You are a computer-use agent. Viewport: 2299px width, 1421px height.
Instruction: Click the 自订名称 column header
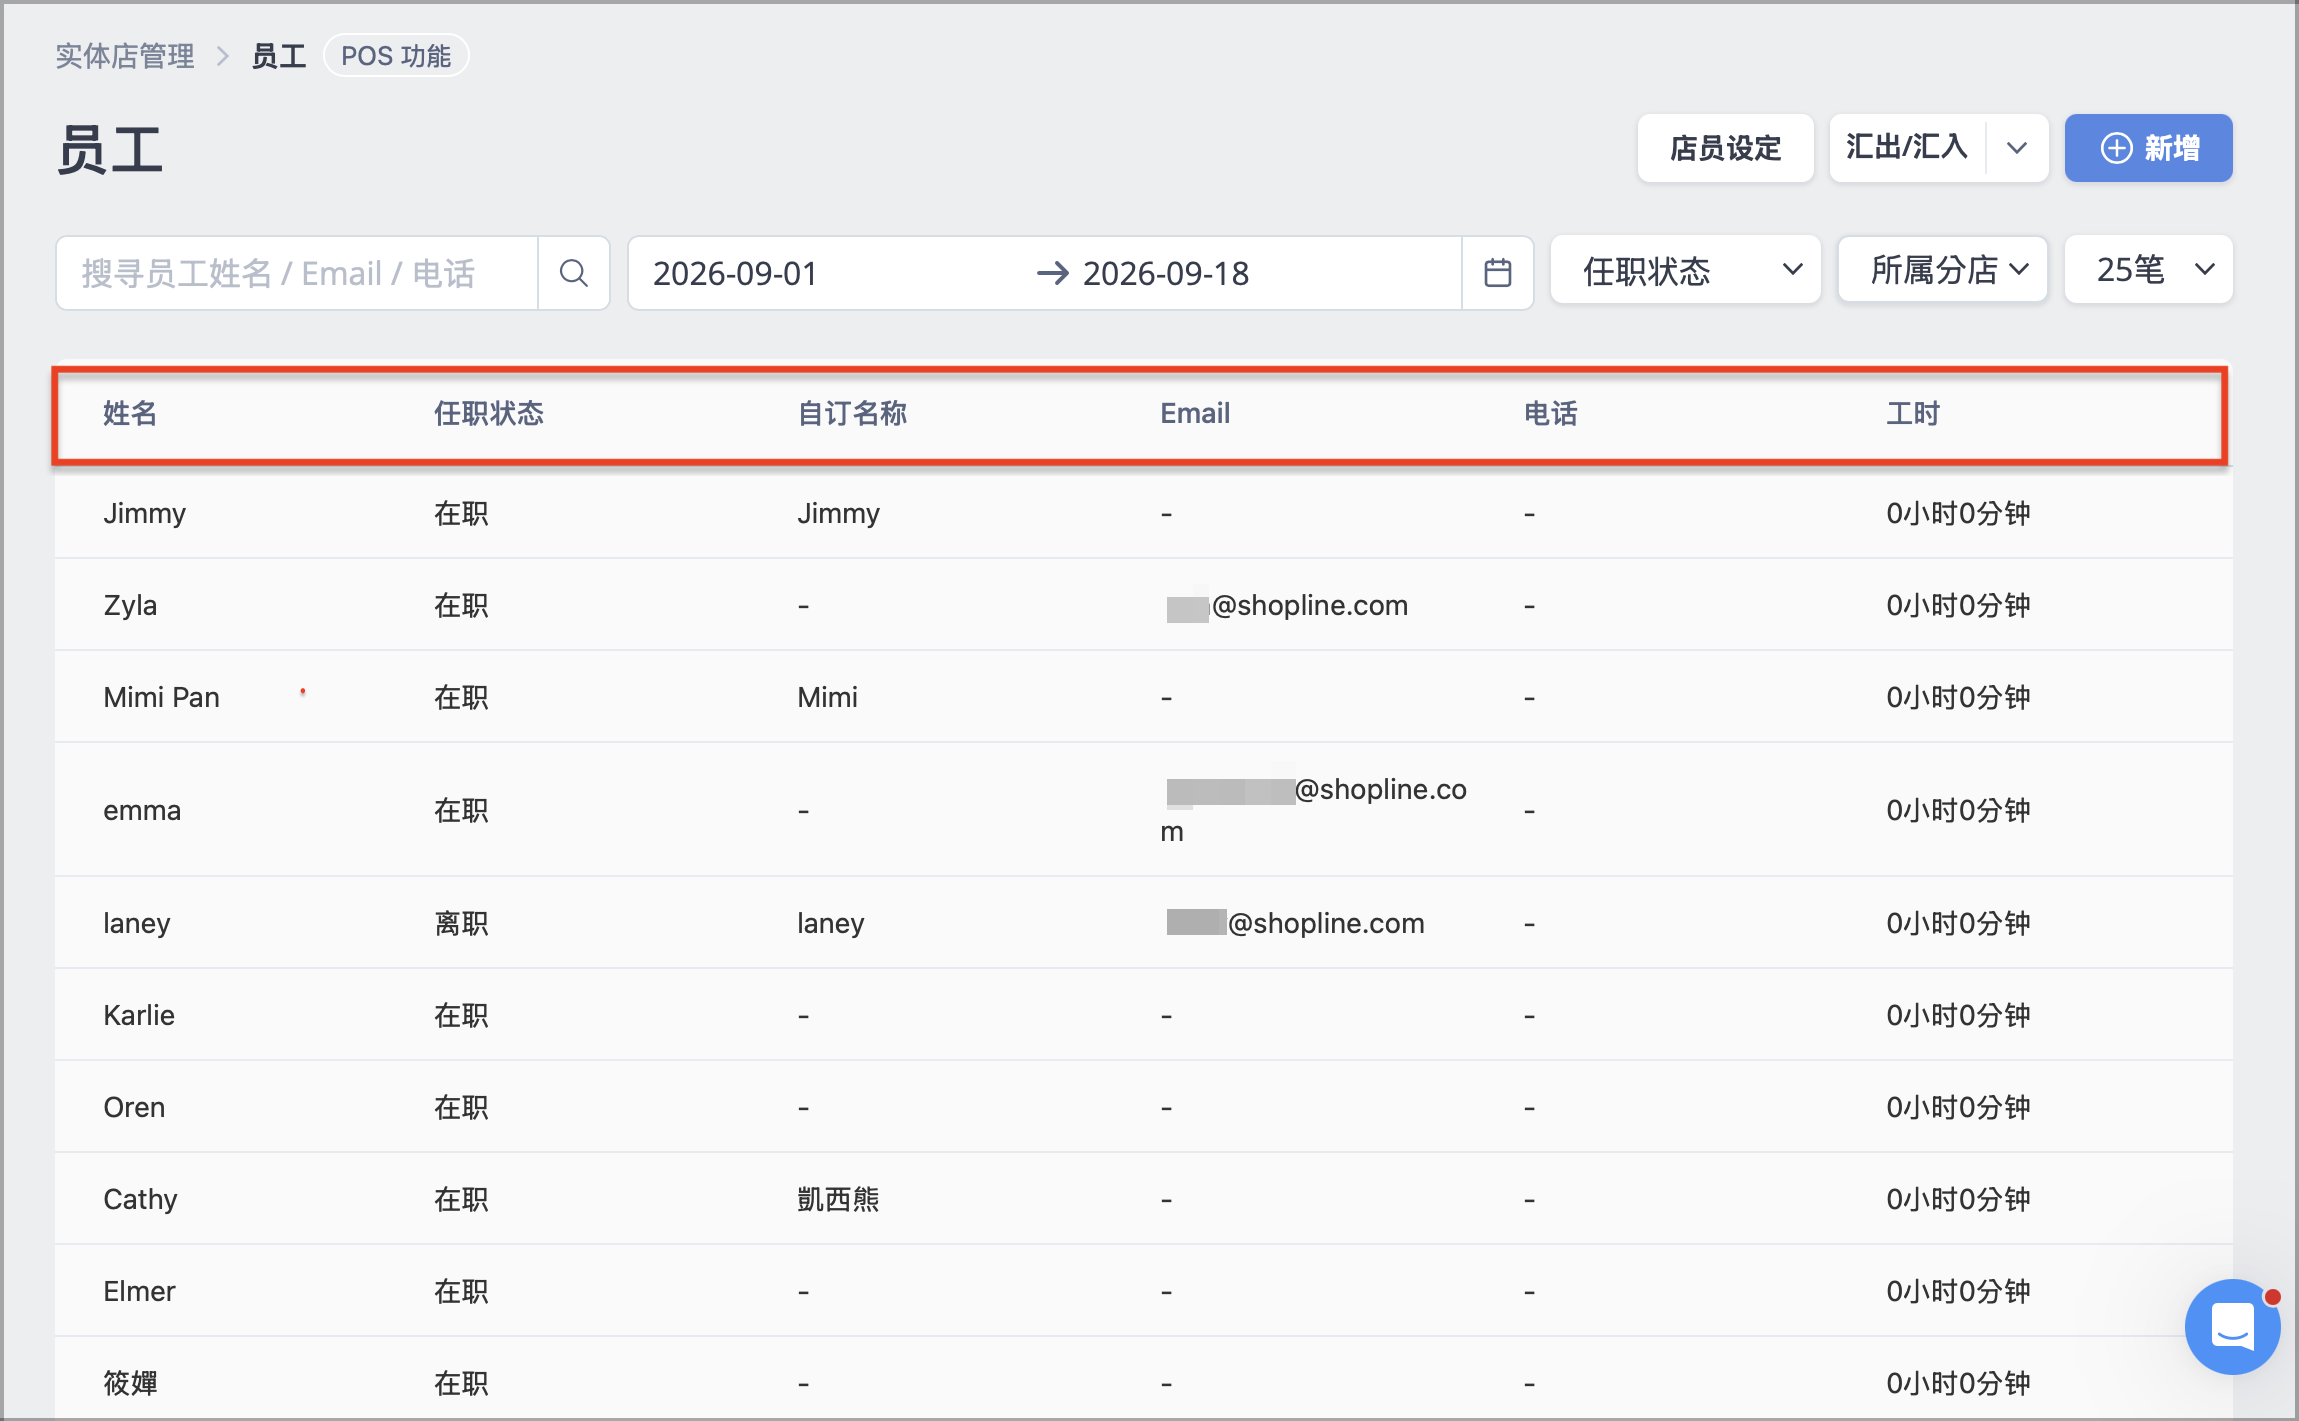pyautogui.click(x=852, y=413)
